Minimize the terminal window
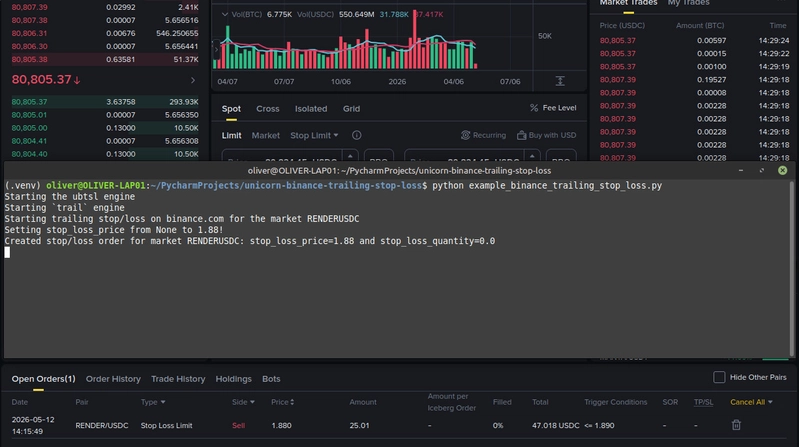 [741, 170]
